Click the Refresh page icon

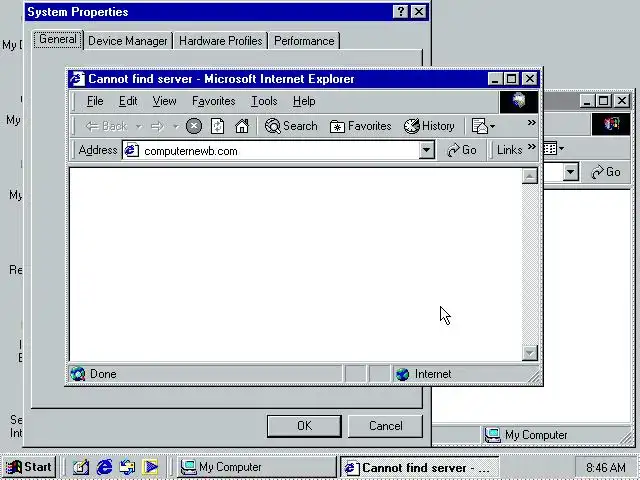(x=218, y=126)
